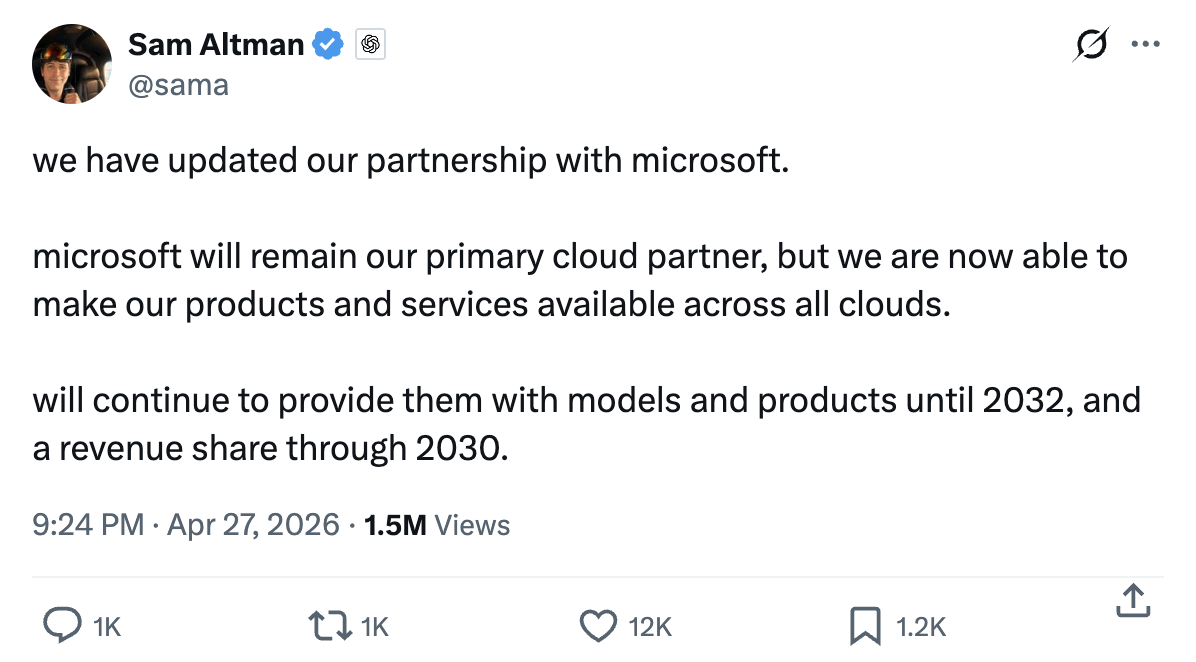The width and height of the screenshot is (1196, 662).
Task: Open share menu for the tweet
Action: click(x=1132, y=601)
